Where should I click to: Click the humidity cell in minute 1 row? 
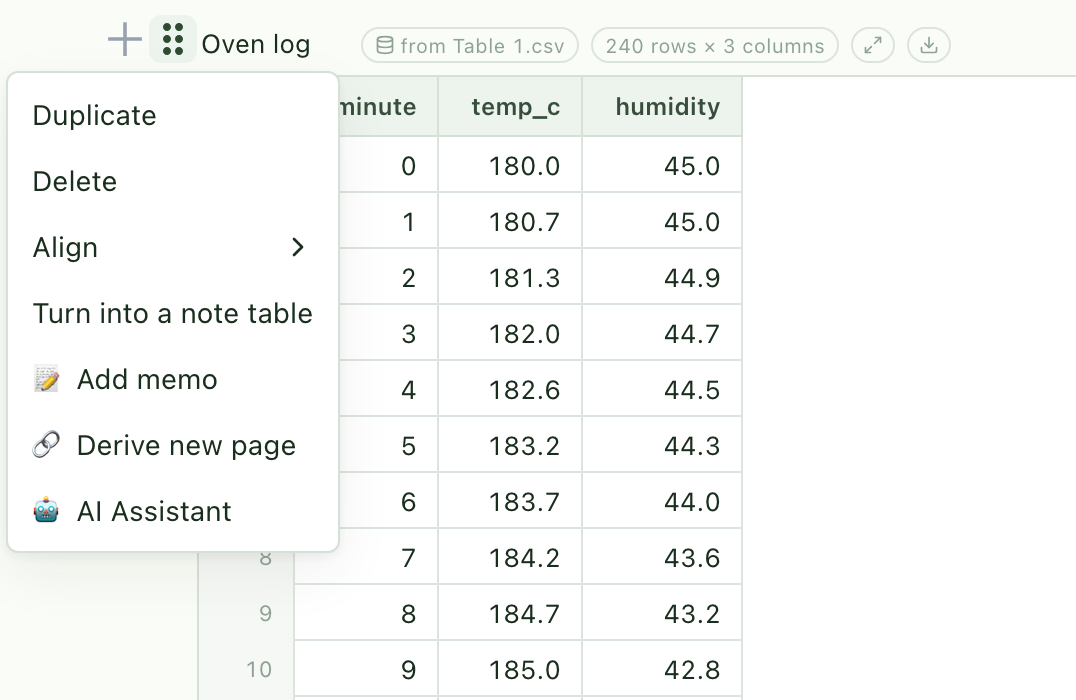662,221
